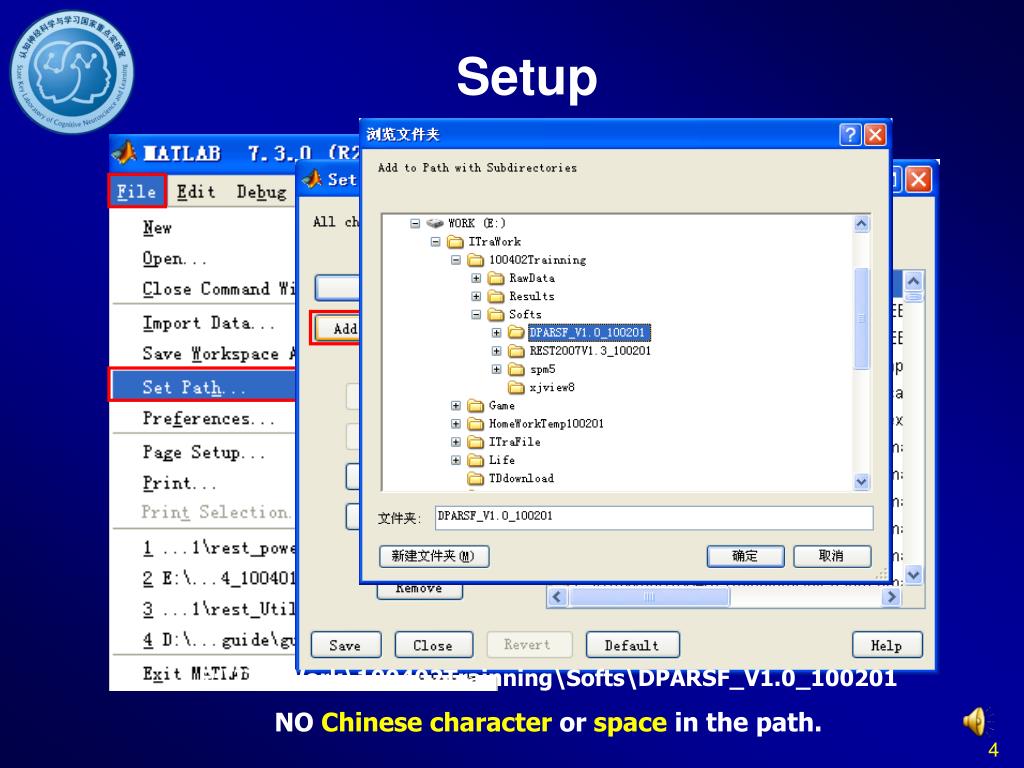Click the folder tree vertical scrollbar thumb

pos(862,317)
